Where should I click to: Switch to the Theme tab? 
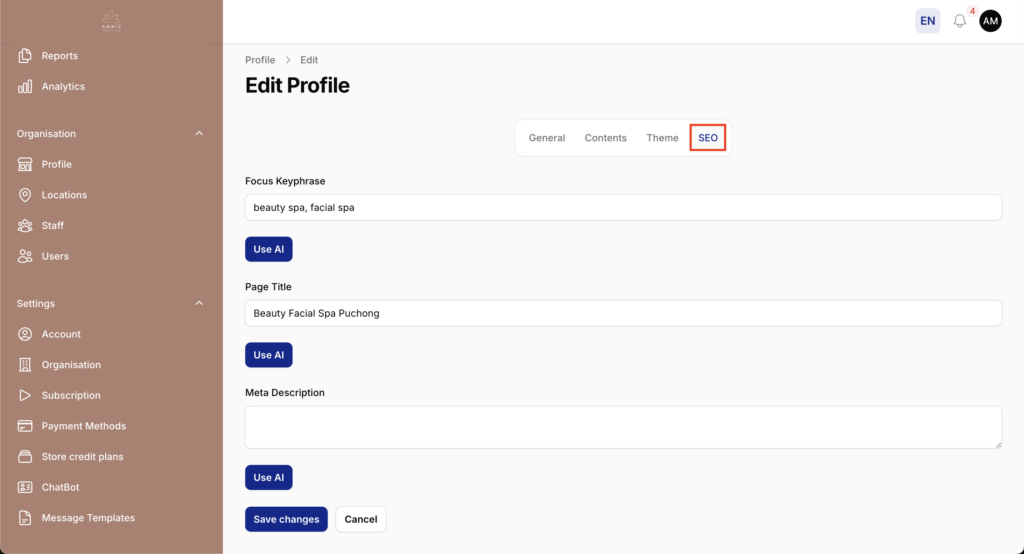click(662, 138)
